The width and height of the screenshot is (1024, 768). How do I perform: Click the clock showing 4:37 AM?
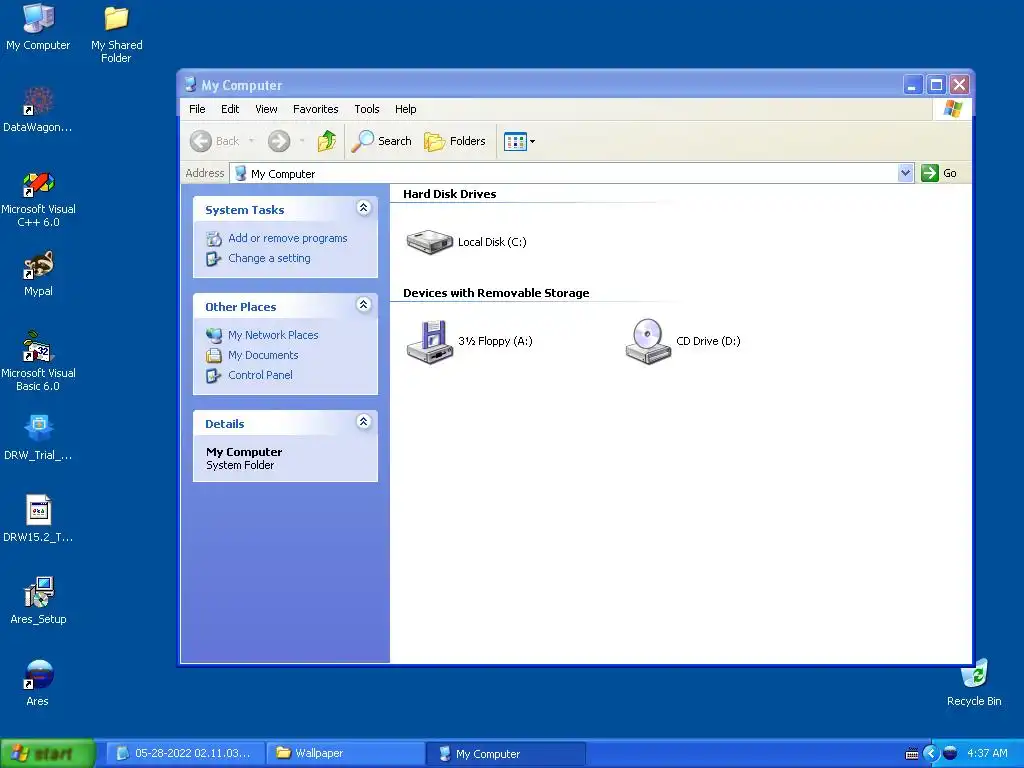[x=987, y=754]
